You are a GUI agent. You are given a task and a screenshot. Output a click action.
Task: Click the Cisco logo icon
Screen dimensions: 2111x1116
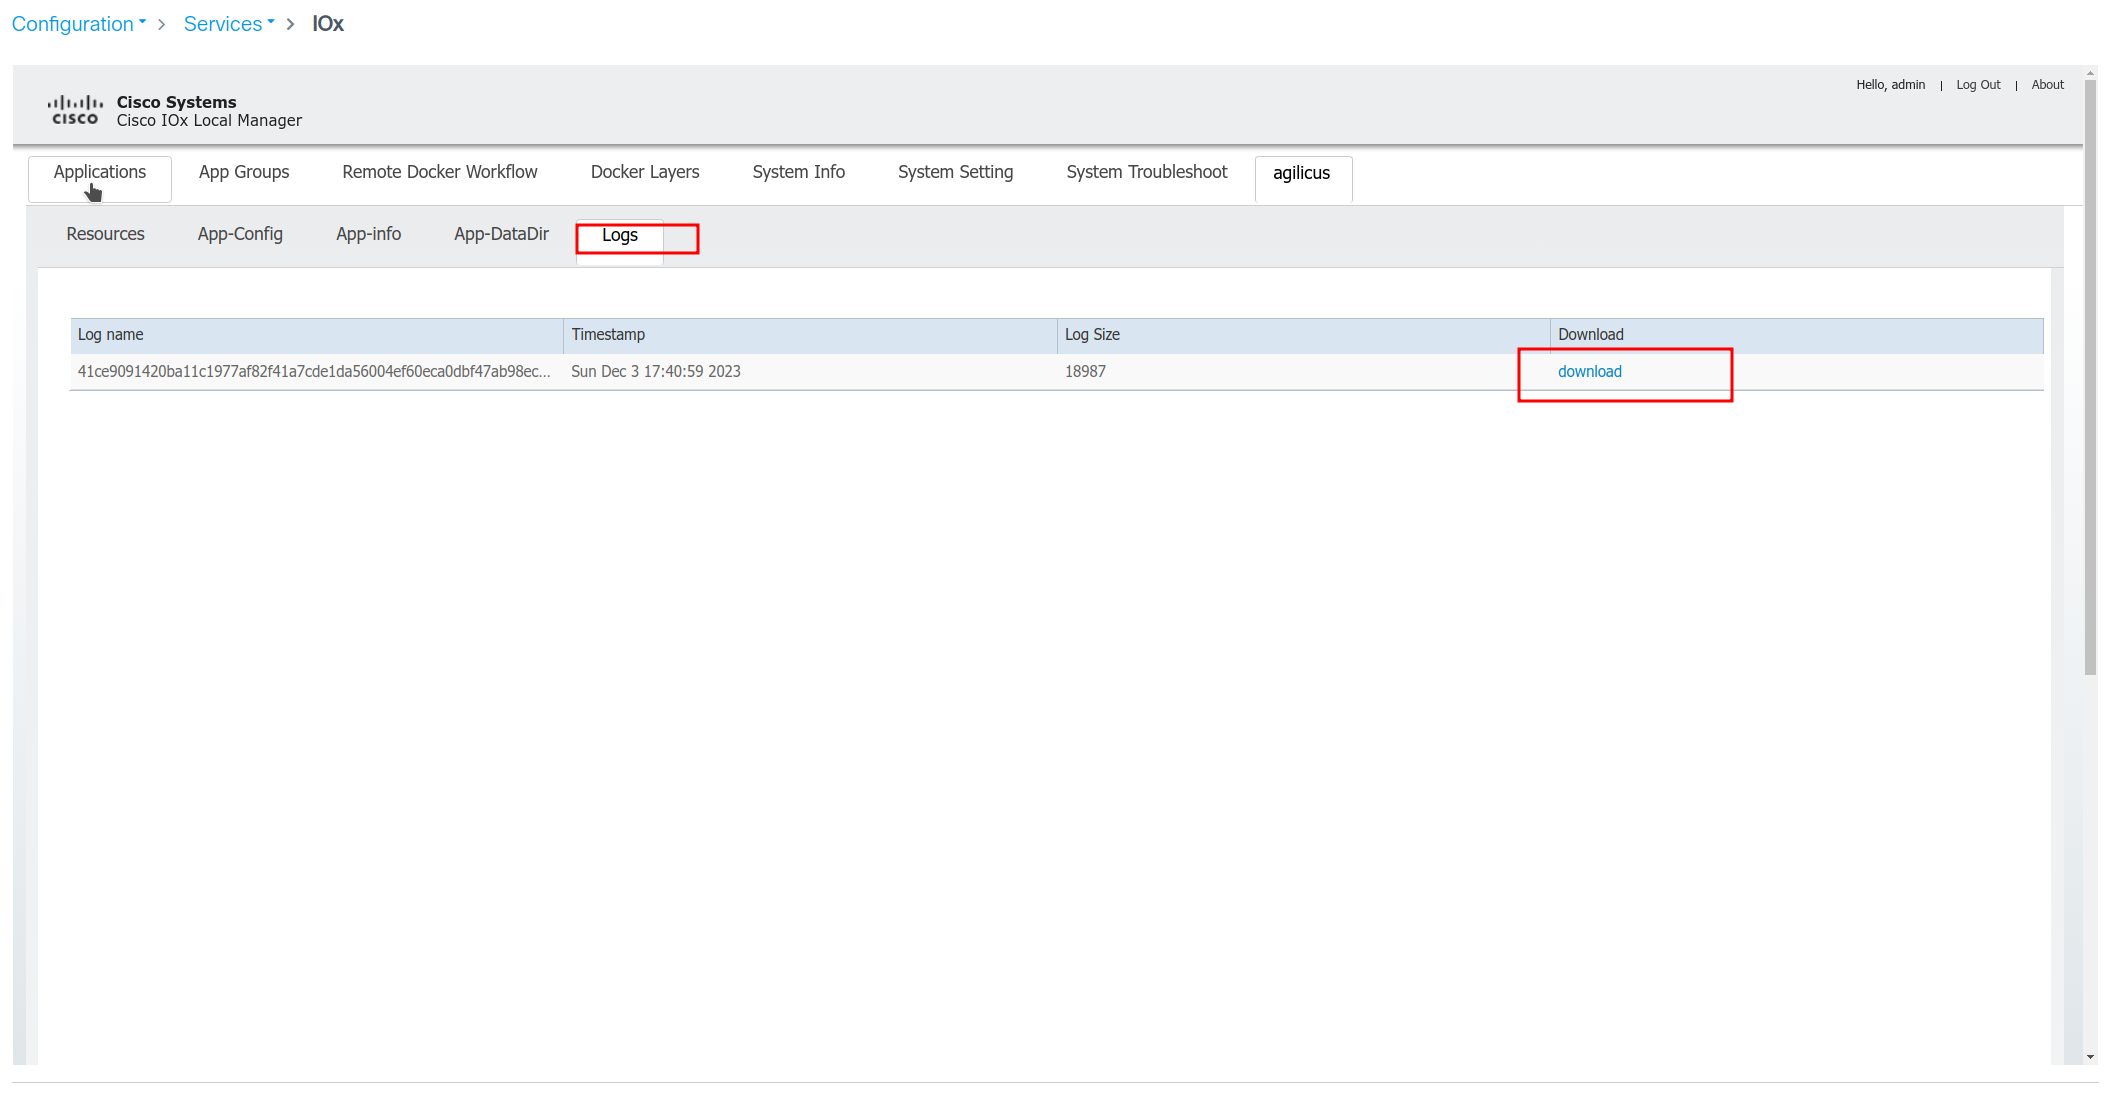(x=75, y=111)
